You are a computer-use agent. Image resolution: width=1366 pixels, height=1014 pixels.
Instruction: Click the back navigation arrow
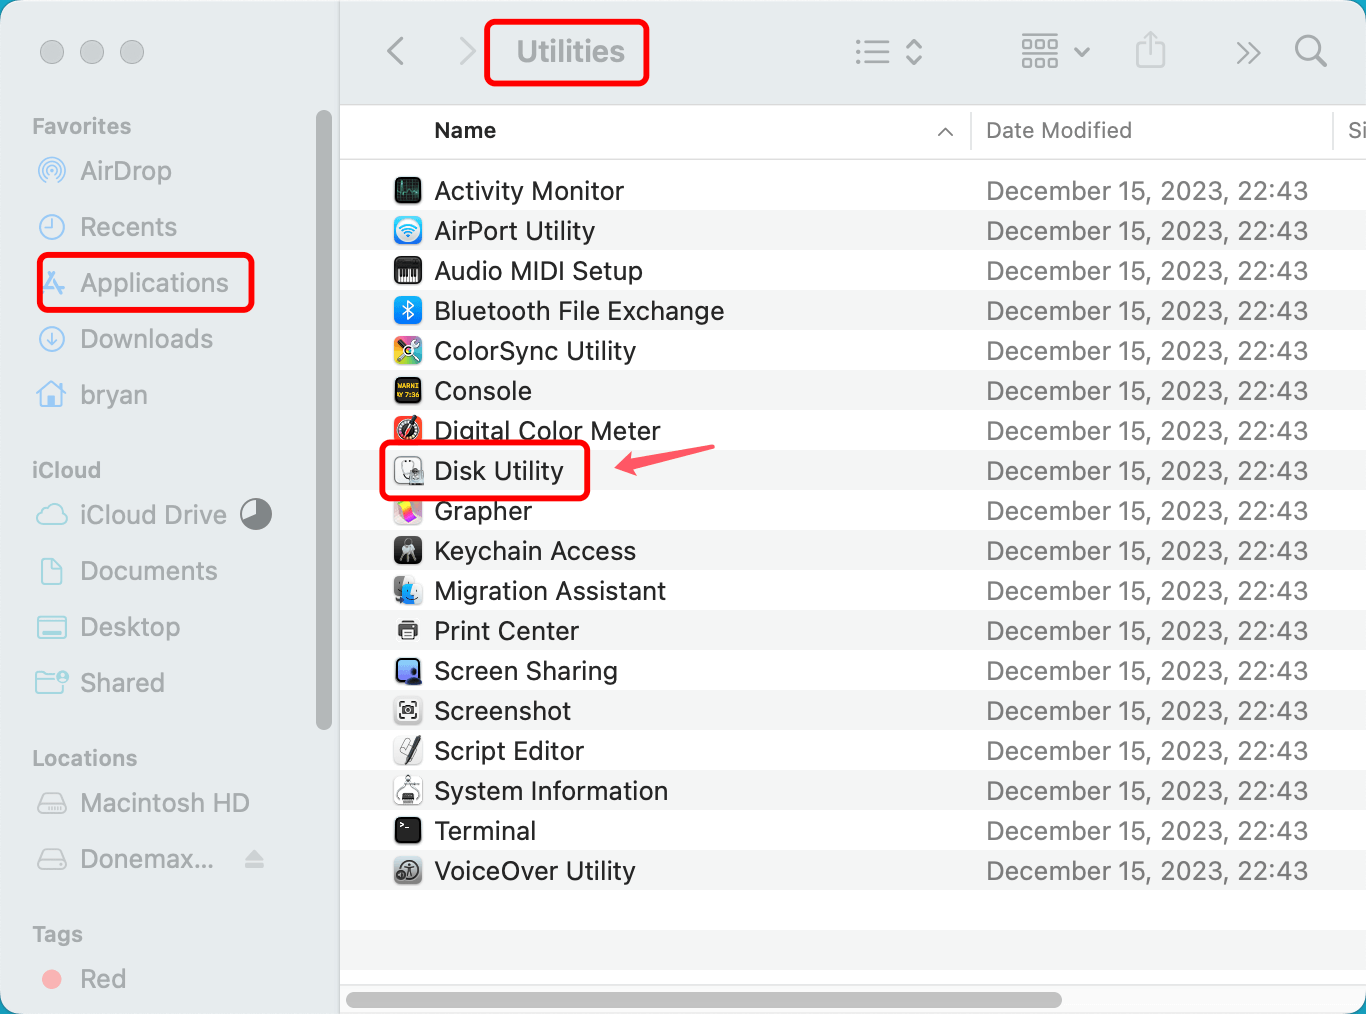[x=395, y=51]
